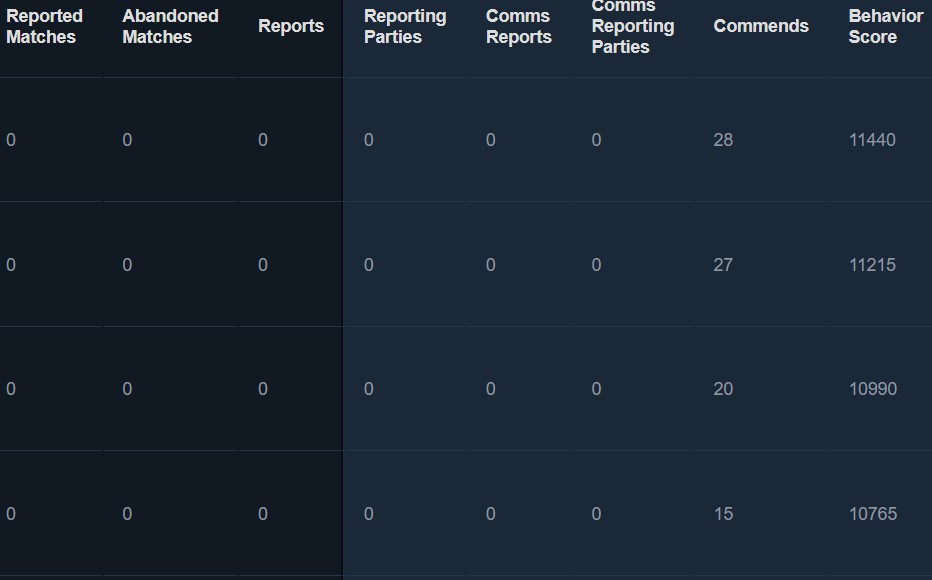The height and width of the screenshot is (580, 932).
Task: Click Reports cell in 11440 row
Action: coord(263,140)
